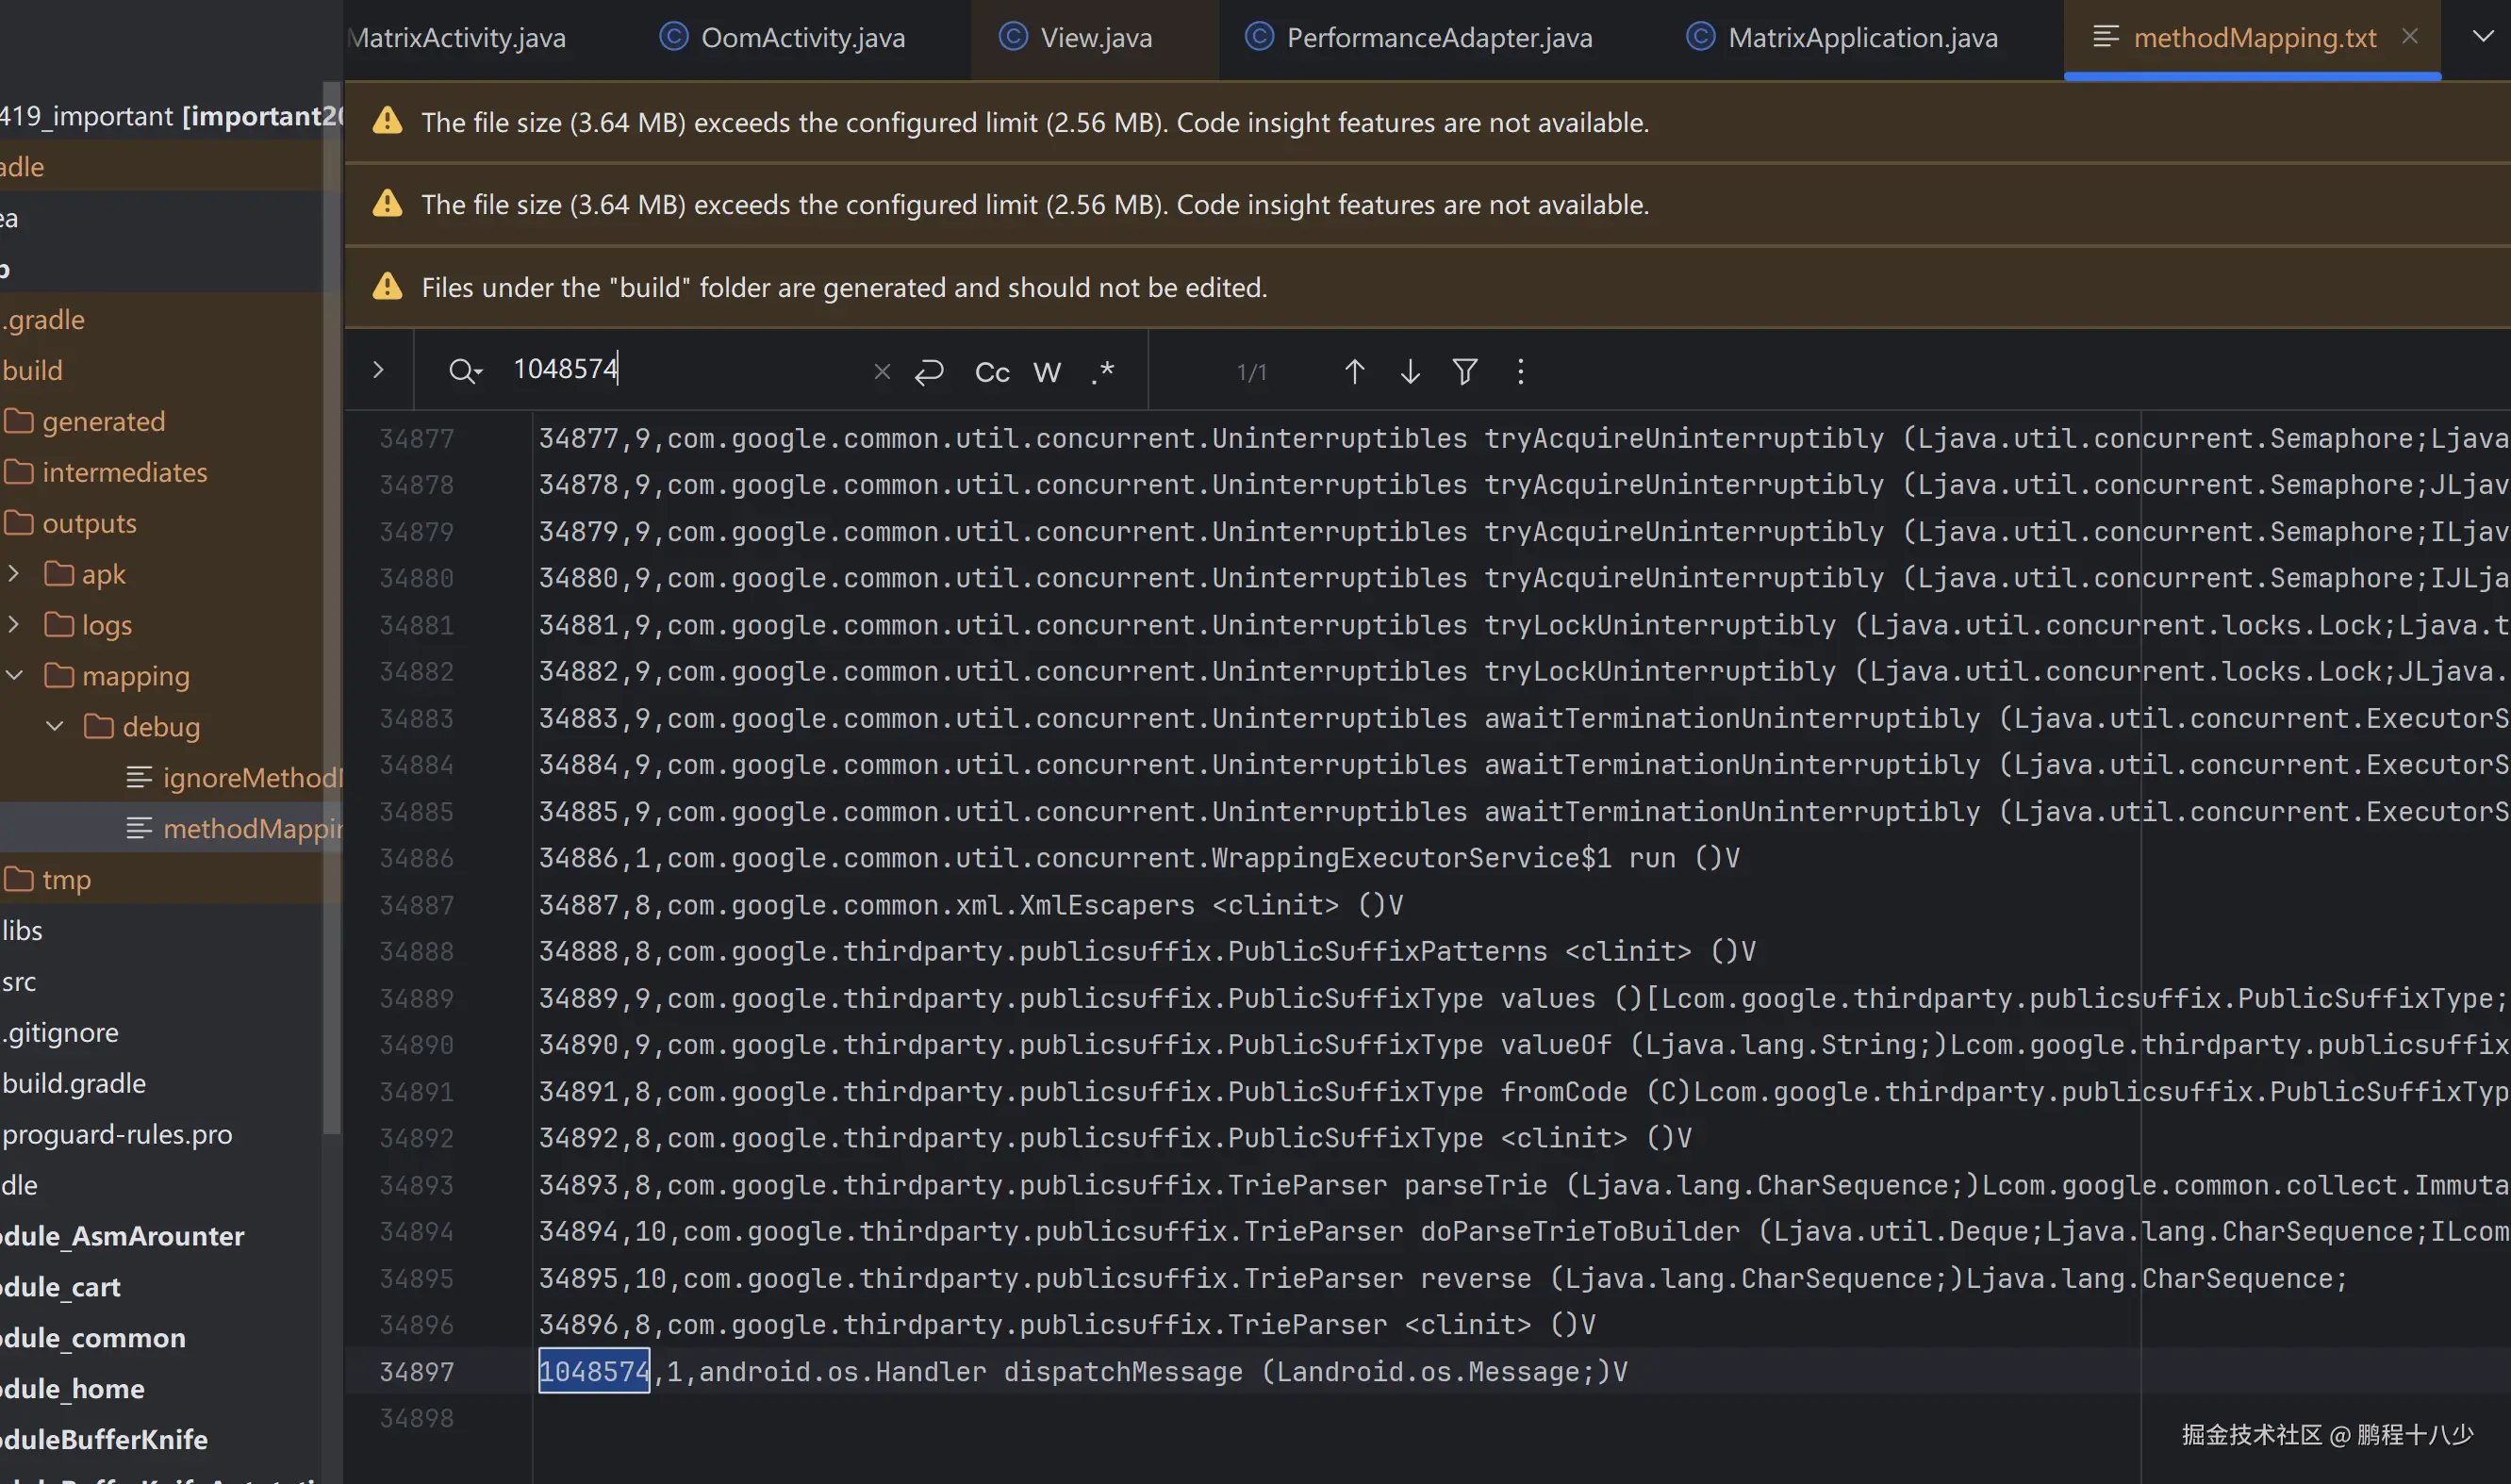The width and height of the screenshot is (2511, 1484).
Task: Toggle Regex (.*) search option
Action: 1102,372
